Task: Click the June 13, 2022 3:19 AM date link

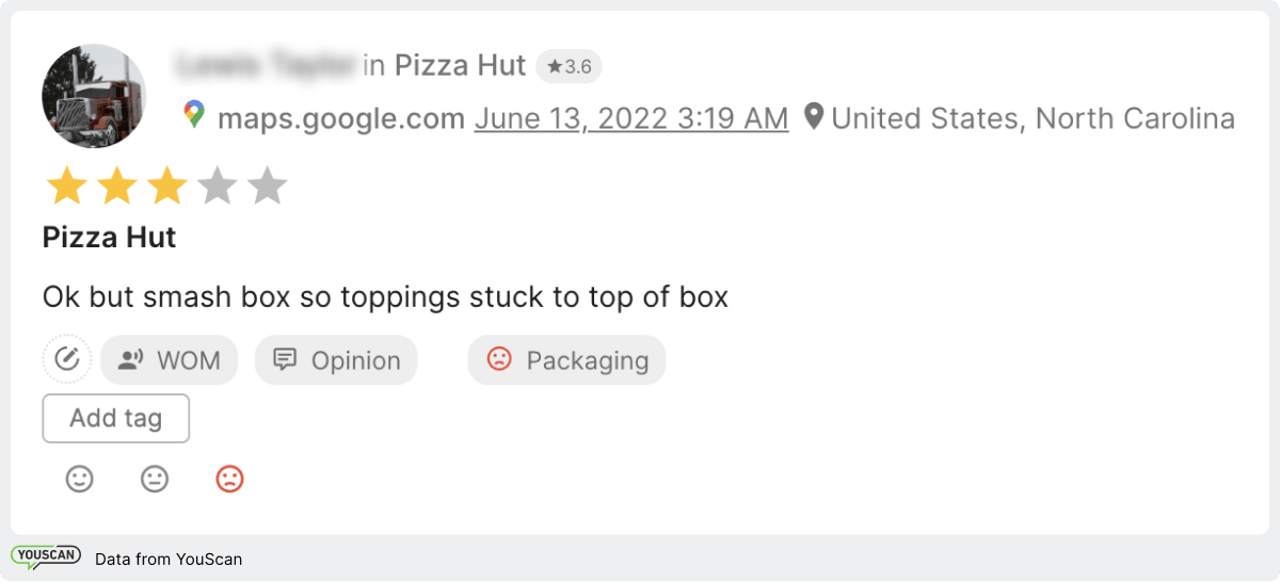Action: [631, 119]
